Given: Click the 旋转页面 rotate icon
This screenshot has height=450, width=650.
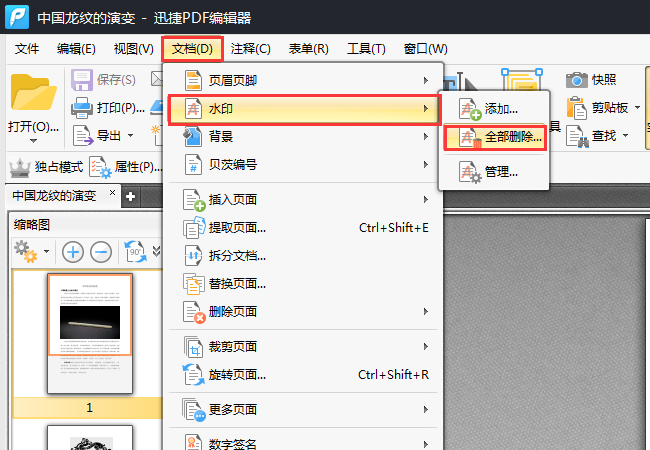Looking at the screenshot, I should click(x=193, y=375).
